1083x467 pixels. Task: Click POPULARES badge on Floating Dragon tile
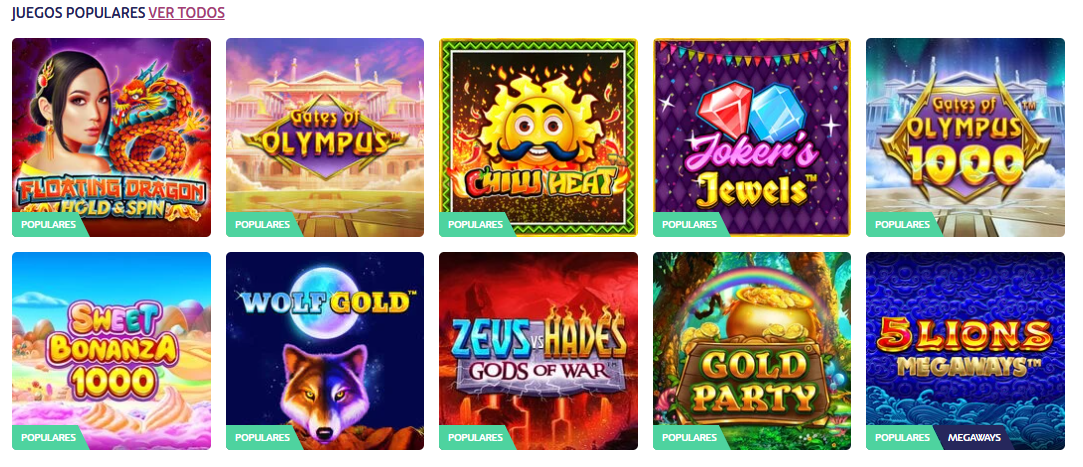click(48, 225)
